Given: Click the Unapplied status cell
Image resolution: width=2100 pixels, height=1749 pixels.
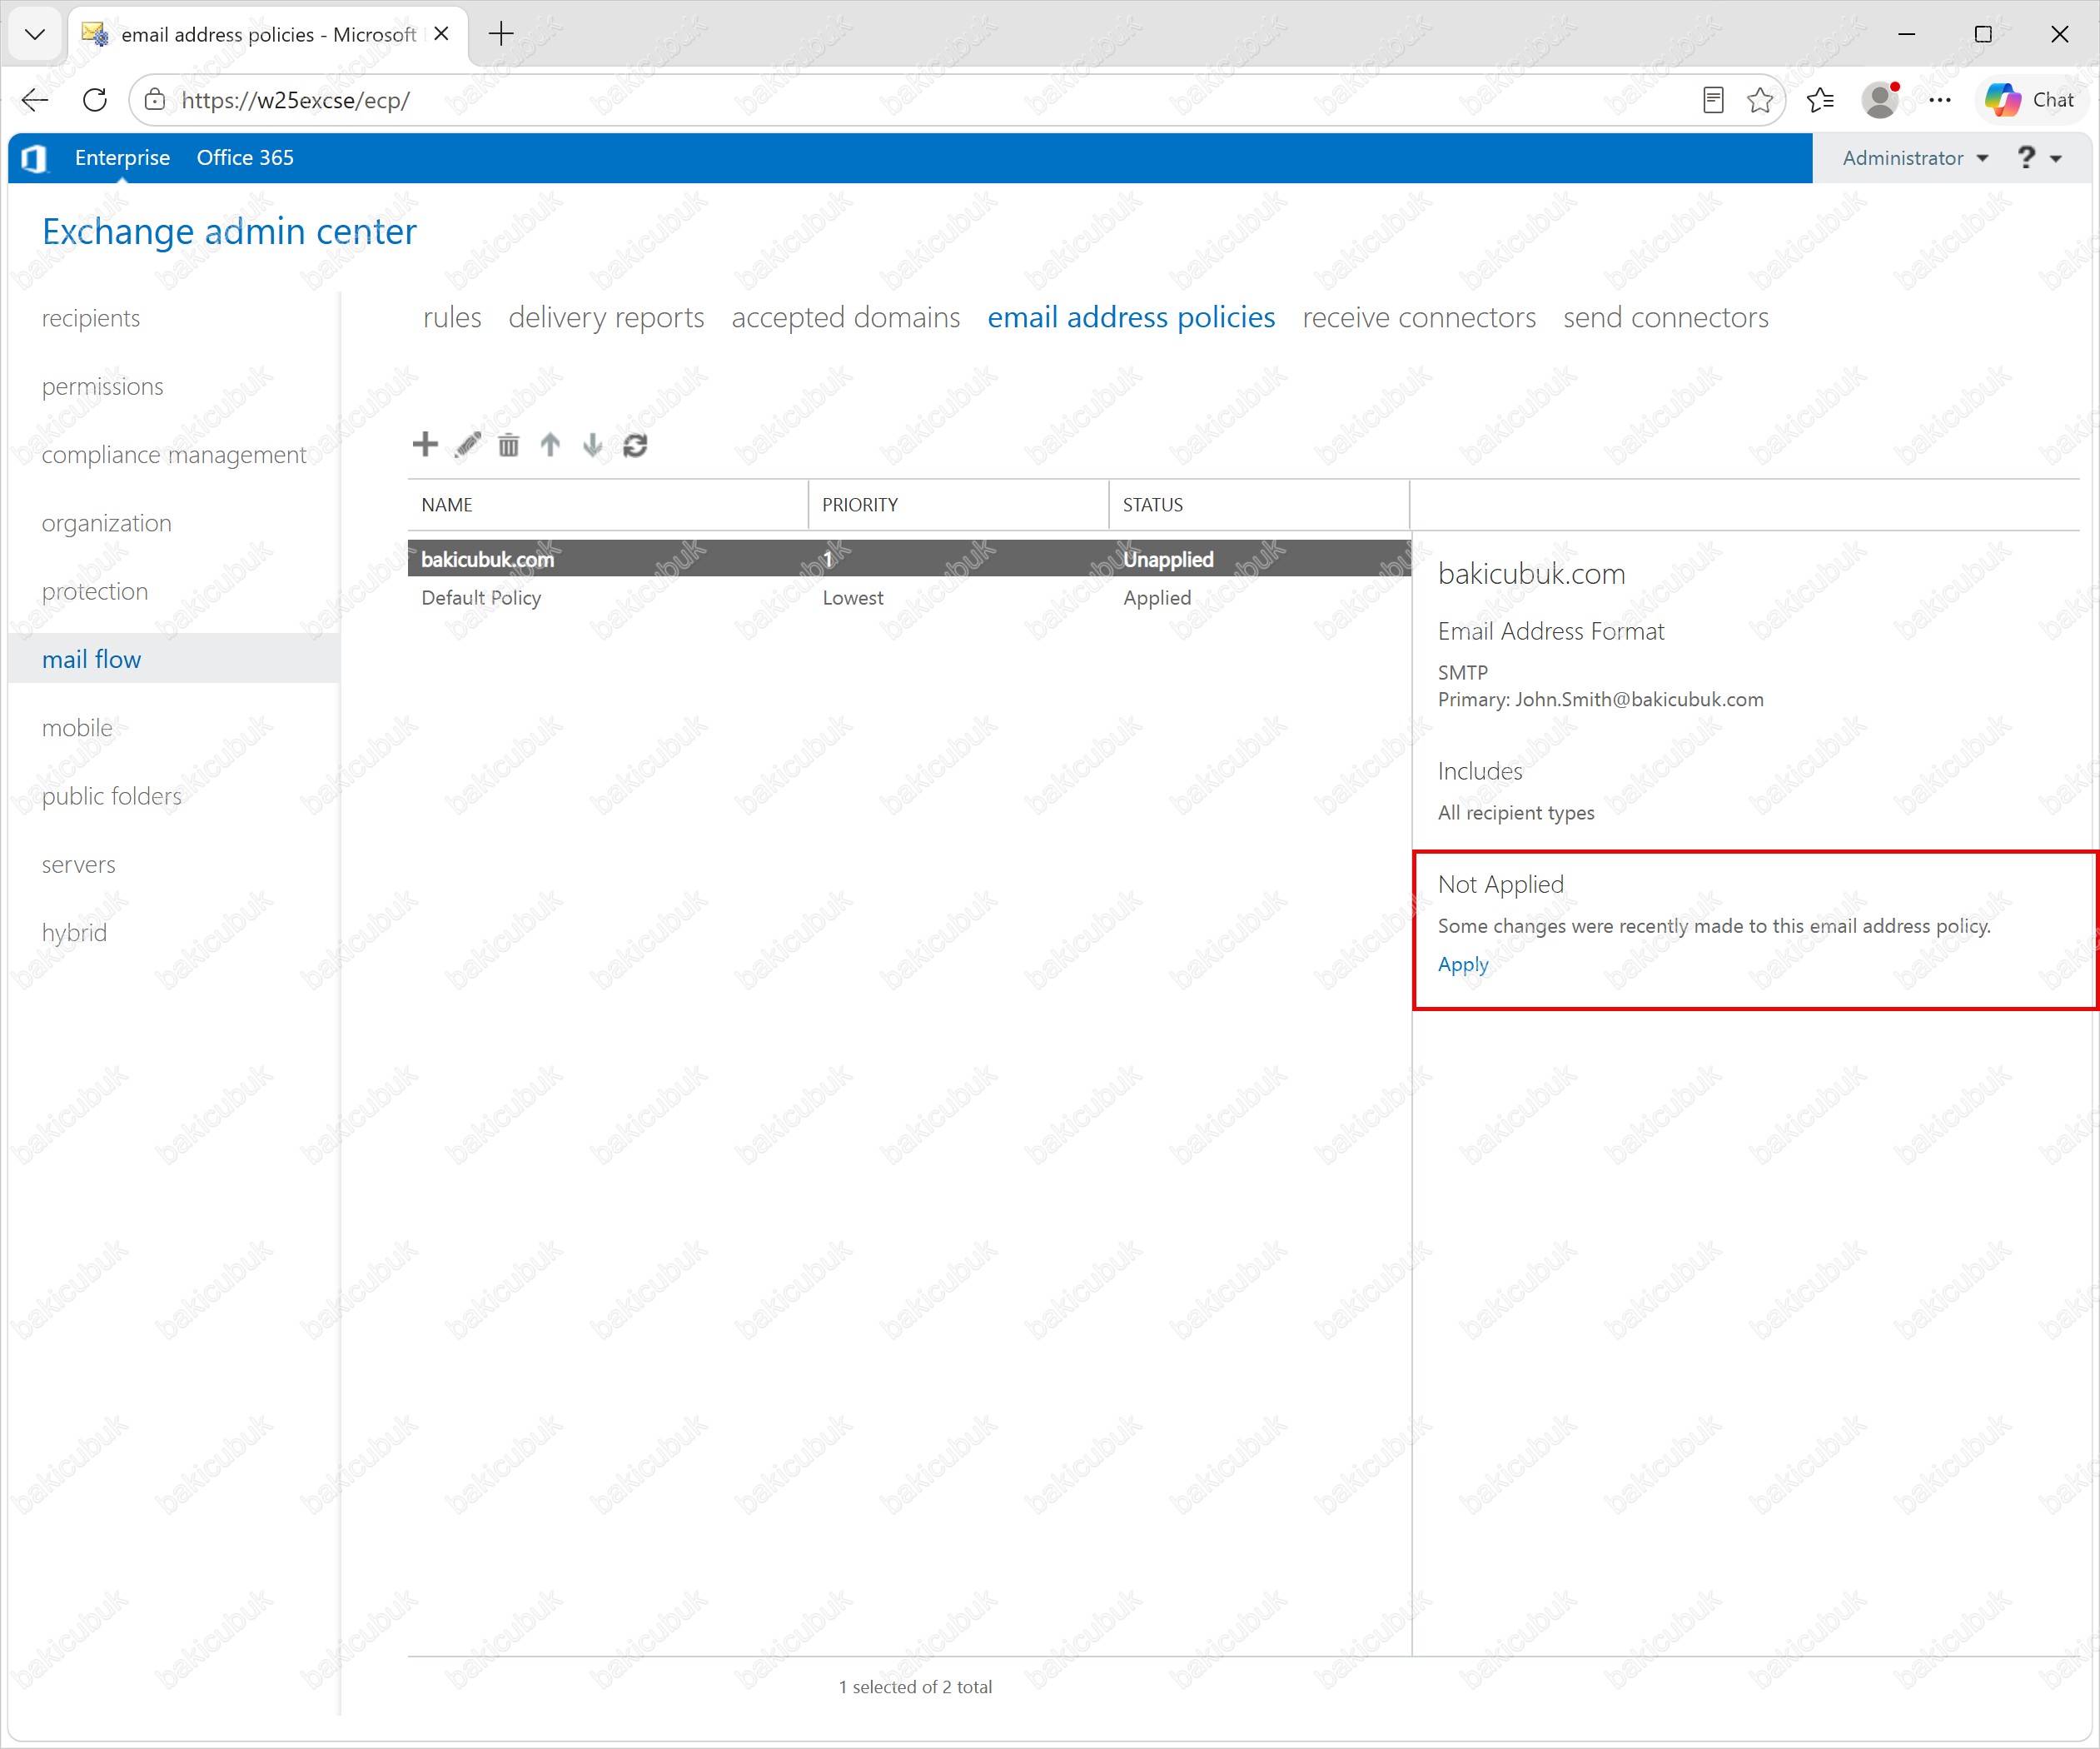Looking at the screenshot, I should pos(1168,559).
